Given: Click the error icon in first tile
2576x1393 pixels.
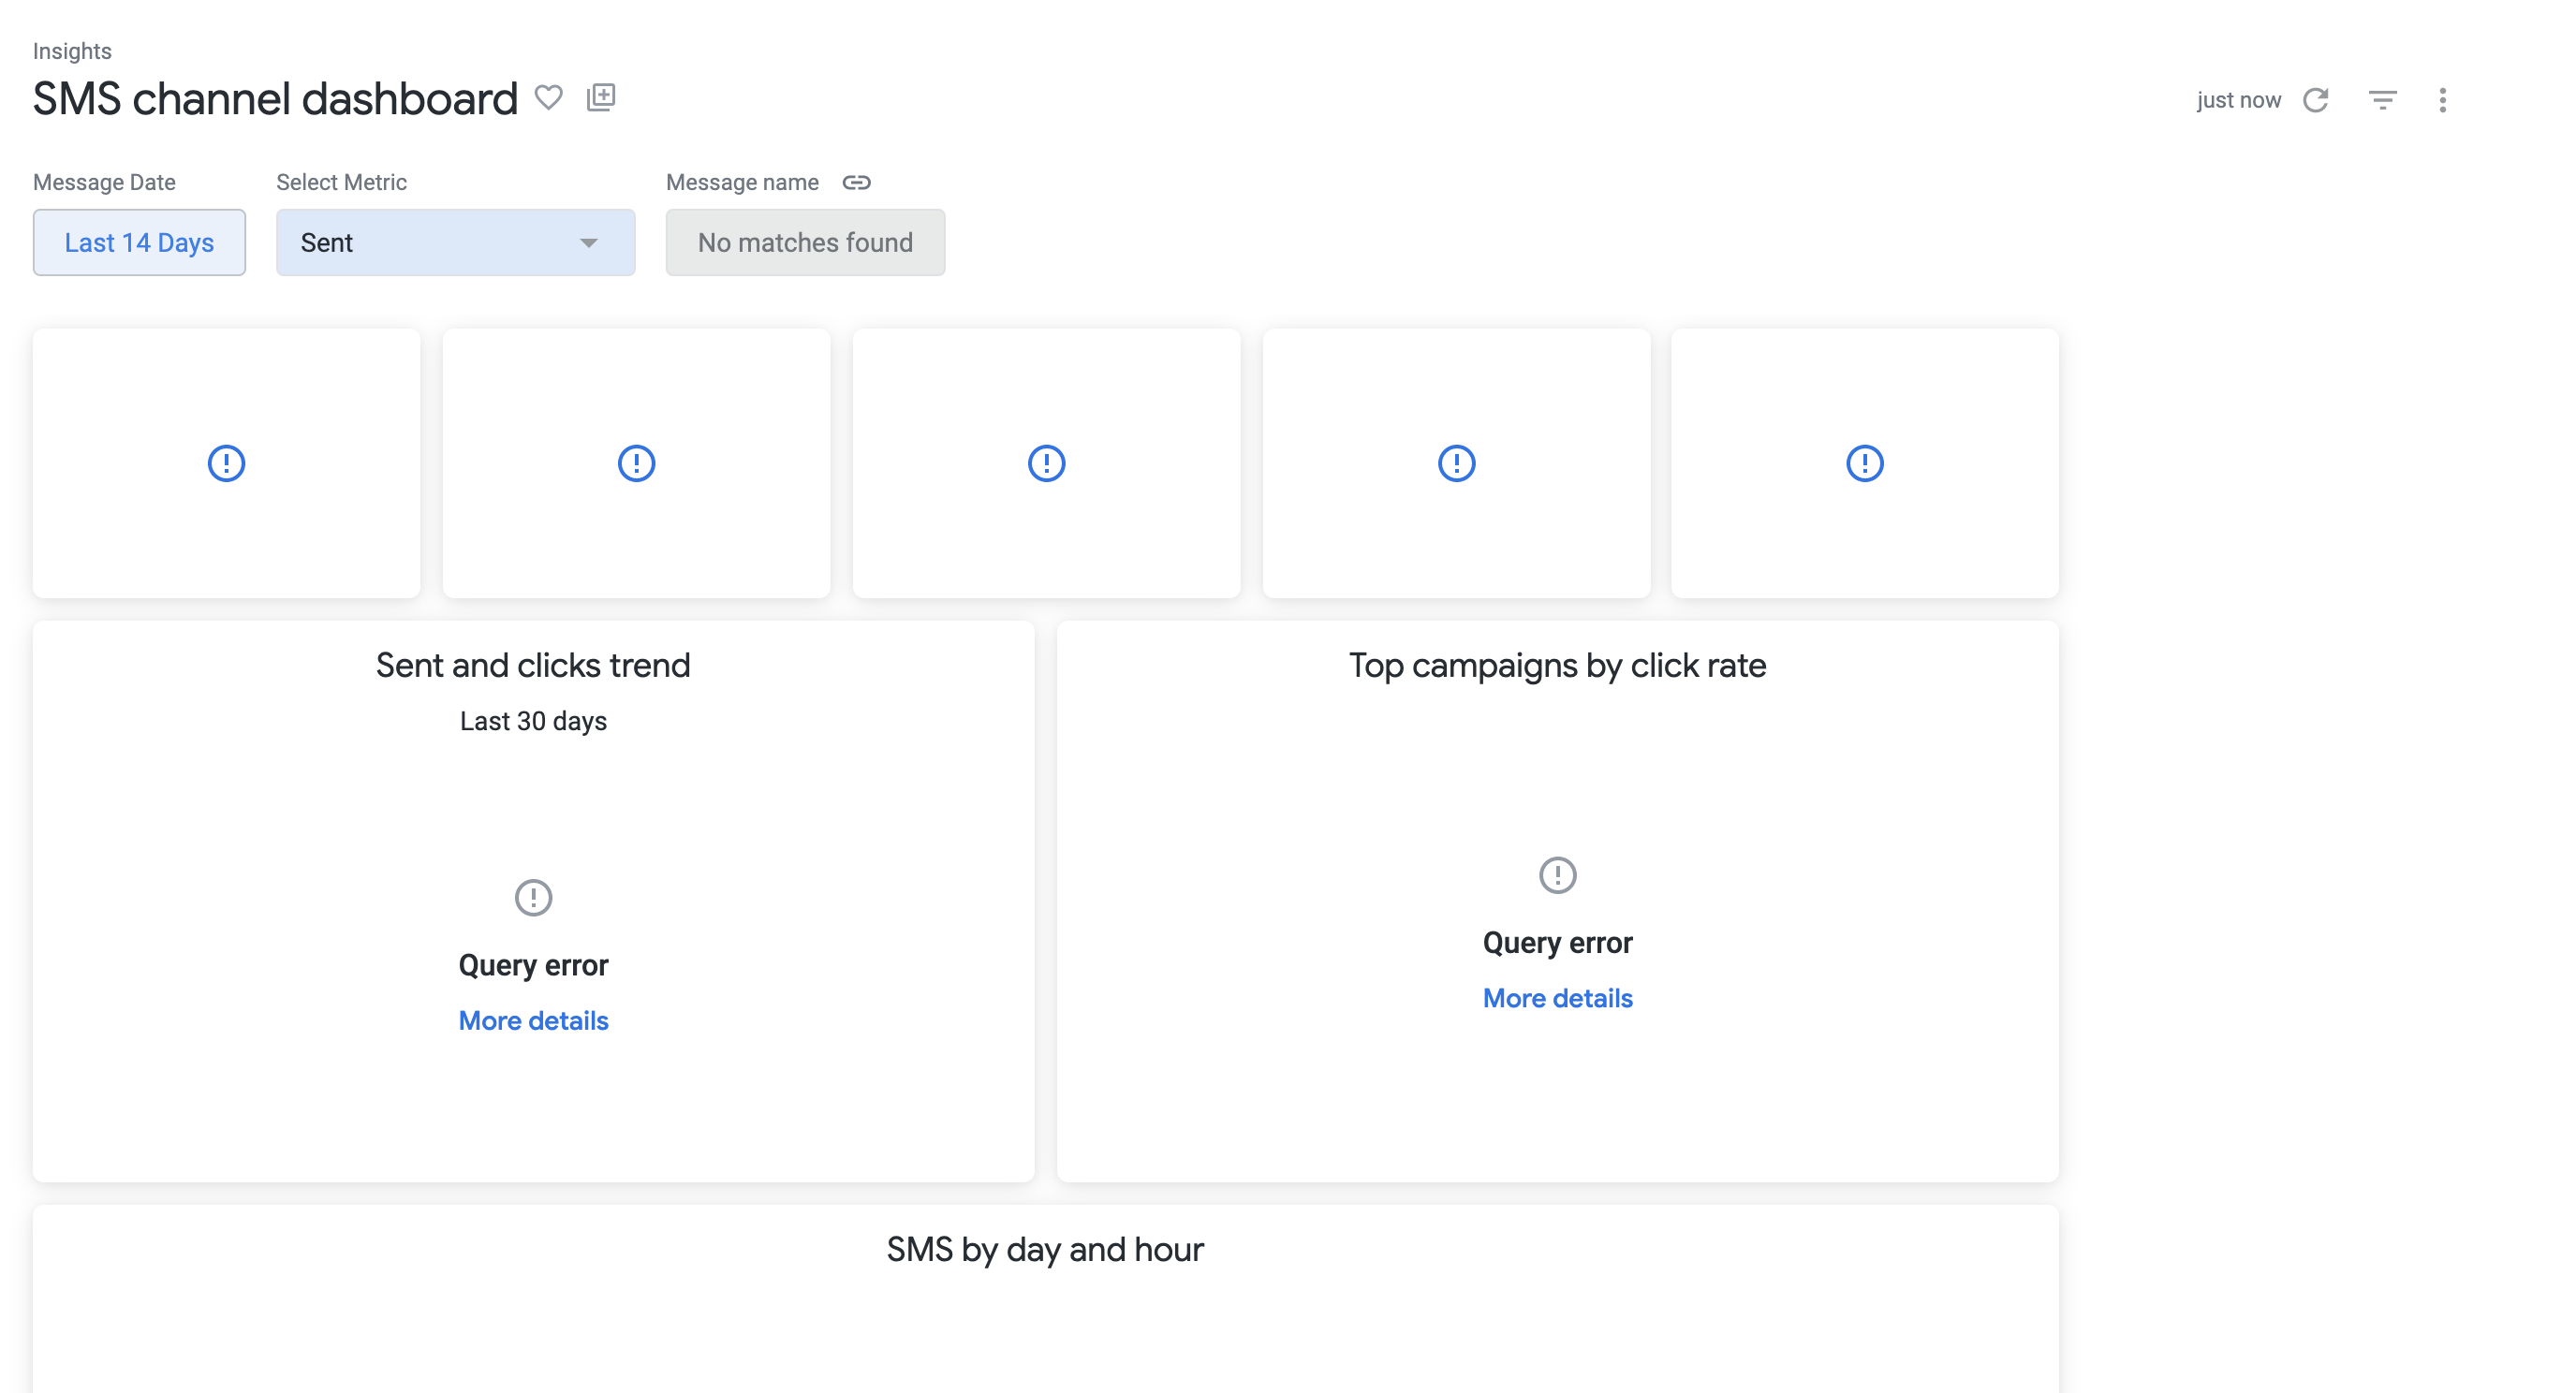Looking at the screenshot, I should pos(226,463).
